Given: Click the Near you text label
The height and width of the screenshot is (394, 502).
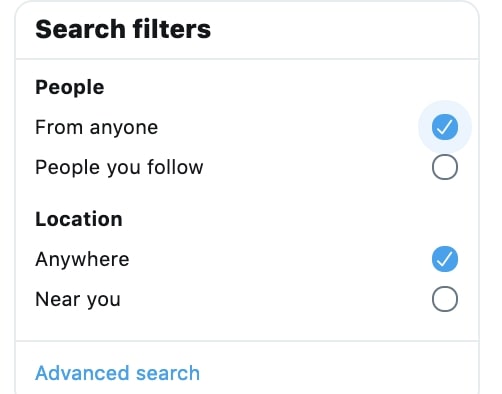Looking at the screenshot, I should tap(78, 299).
